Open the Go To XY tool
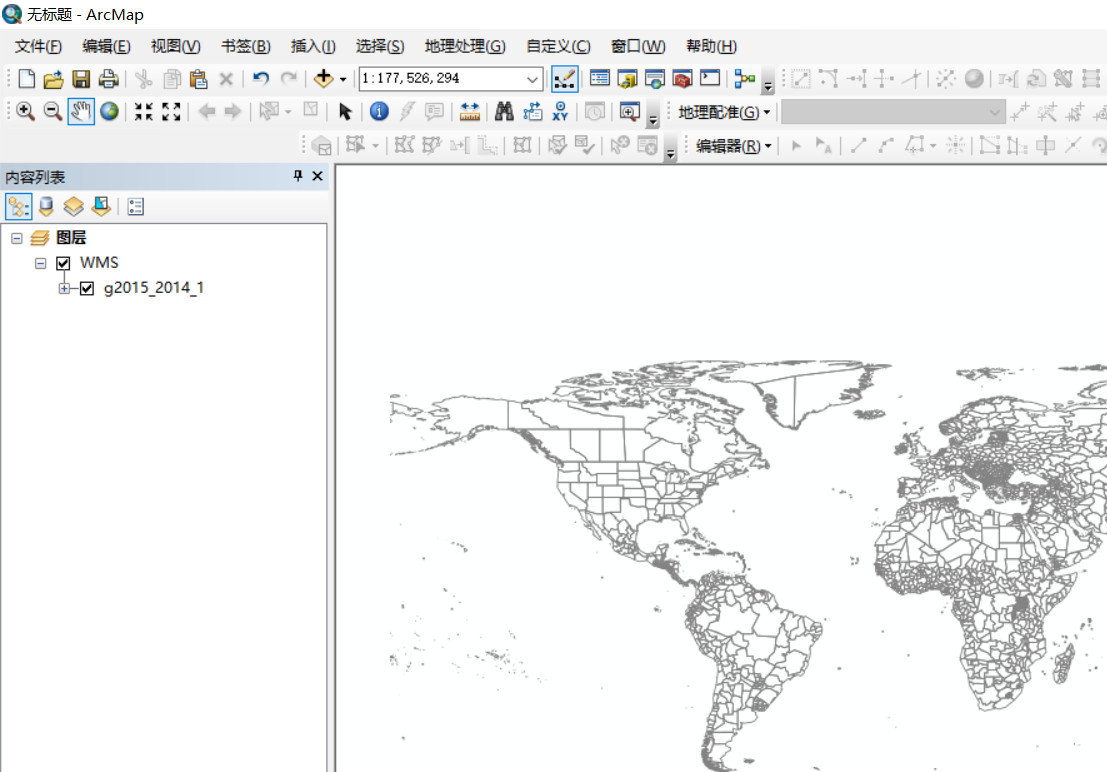The height and width of the screenshot is (772, 1107). pyautogui.click(x=560, y=112)
